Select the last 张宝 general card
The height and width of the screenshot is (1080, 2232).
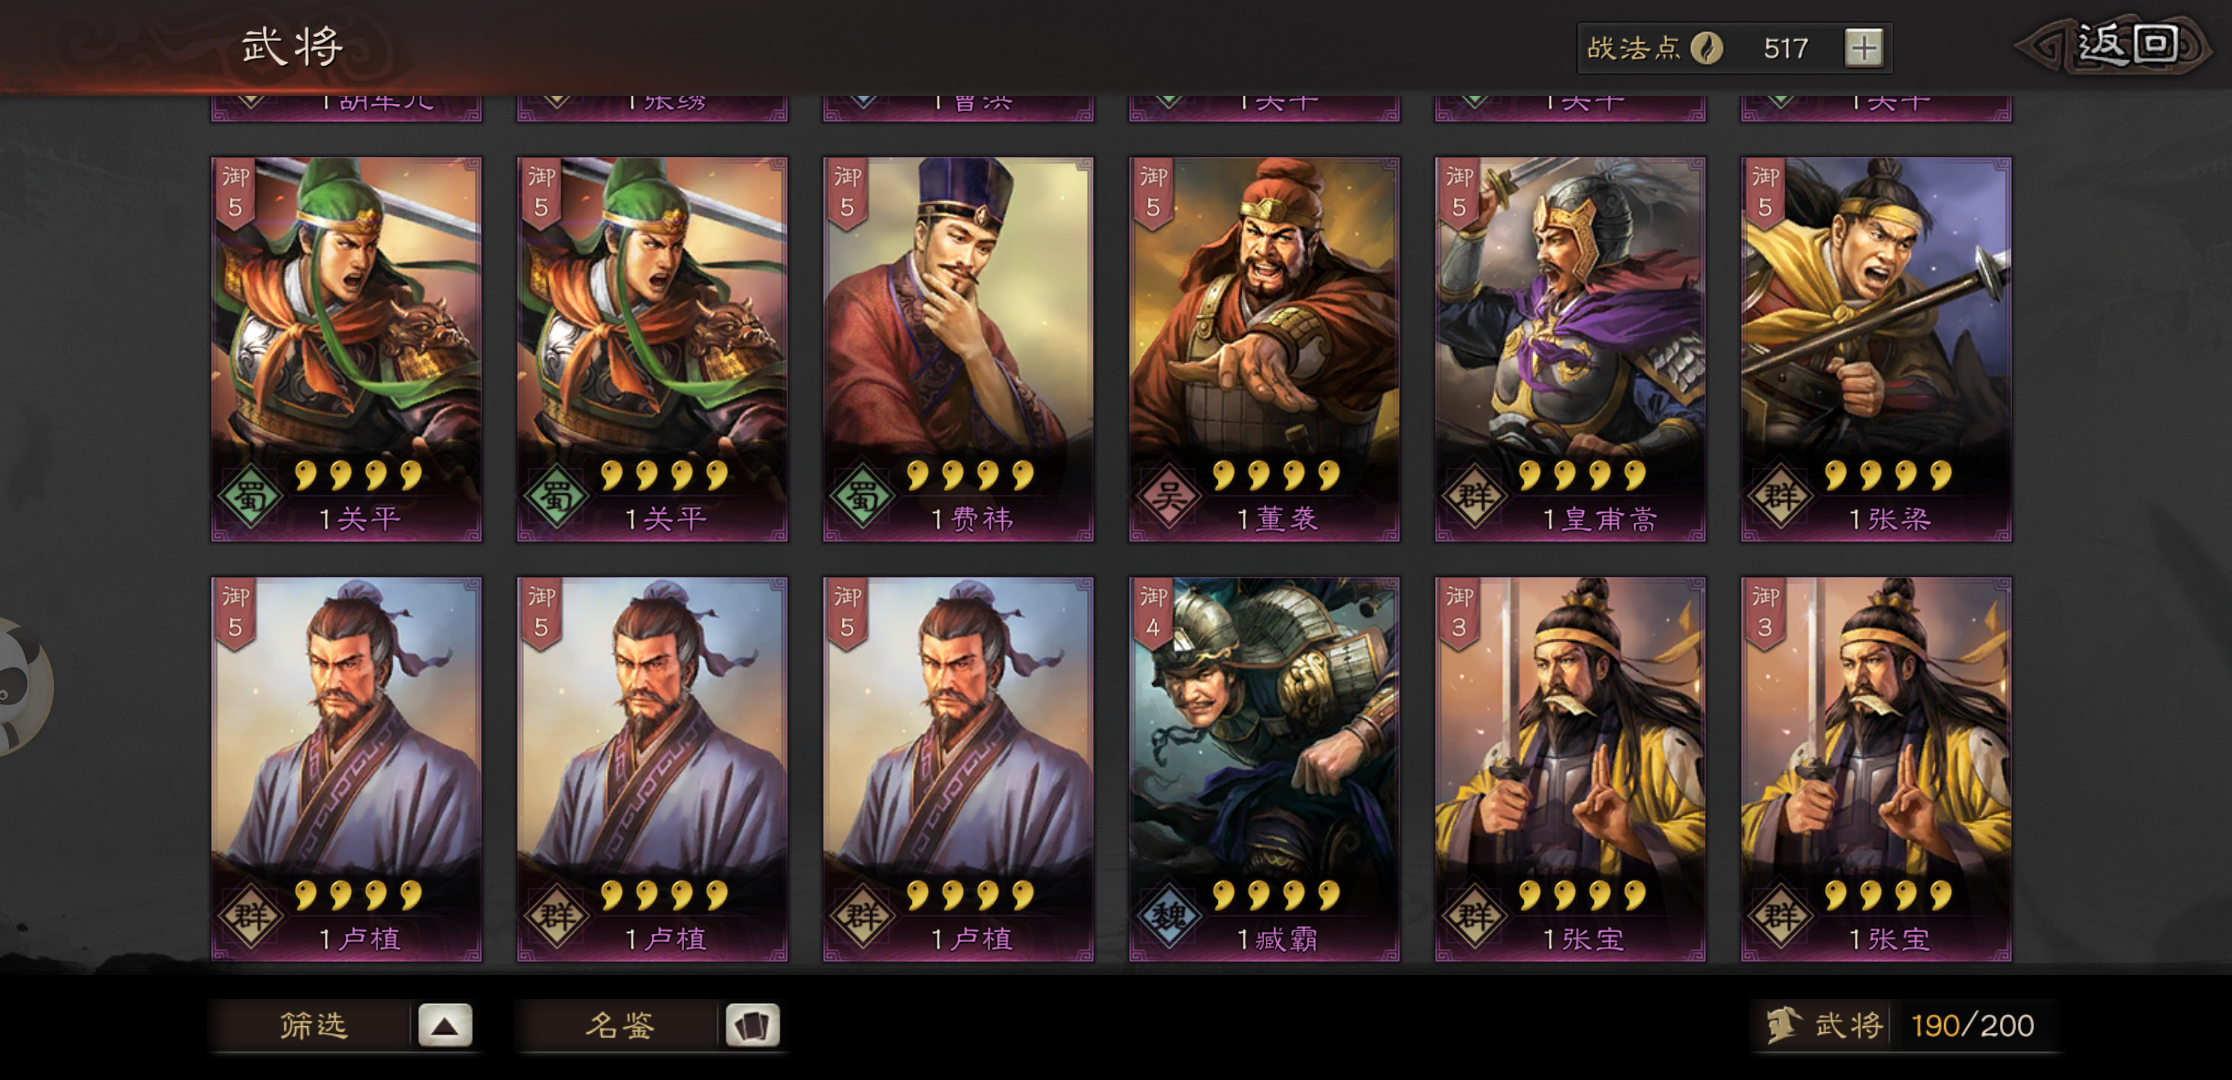[1876, 770]
